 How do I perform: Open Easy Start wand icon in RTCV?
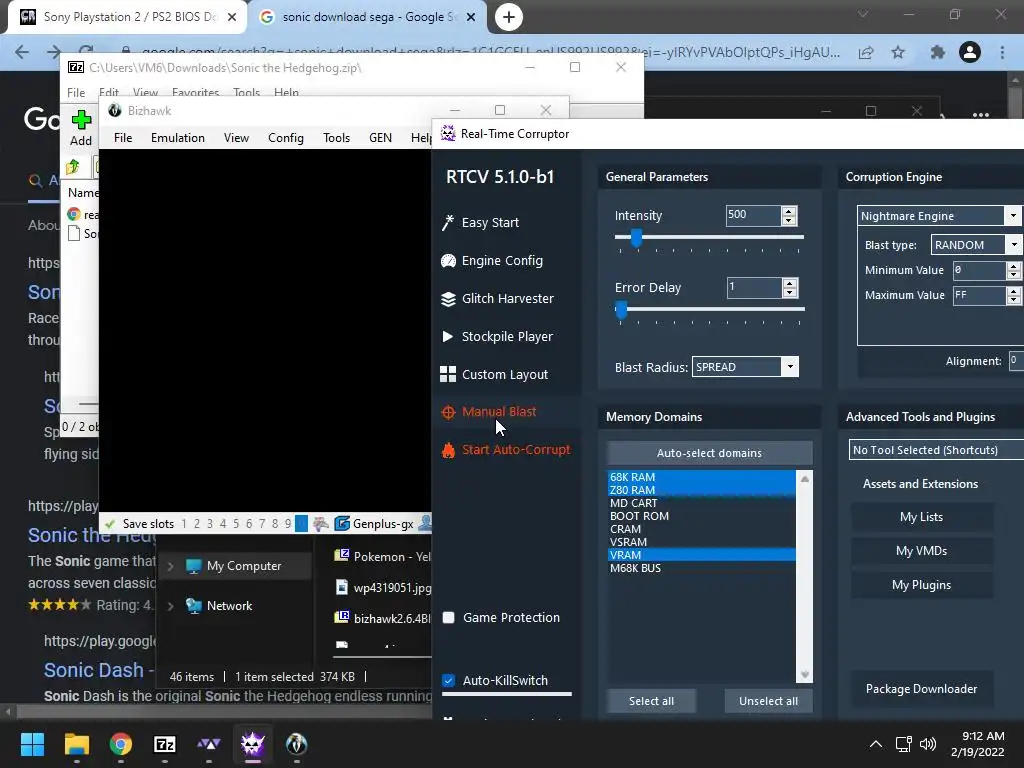[x=448, y=223]
